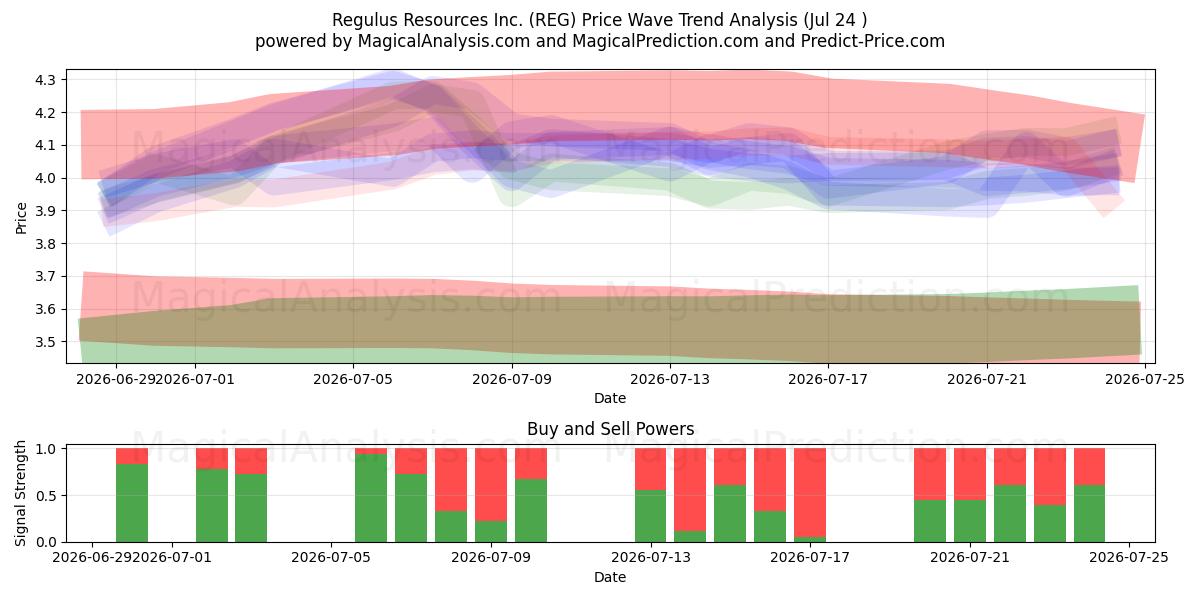This screenshot has width=1200, height=600.
Task: Click 2026-07-17 under the price chart
Action: 828,379
